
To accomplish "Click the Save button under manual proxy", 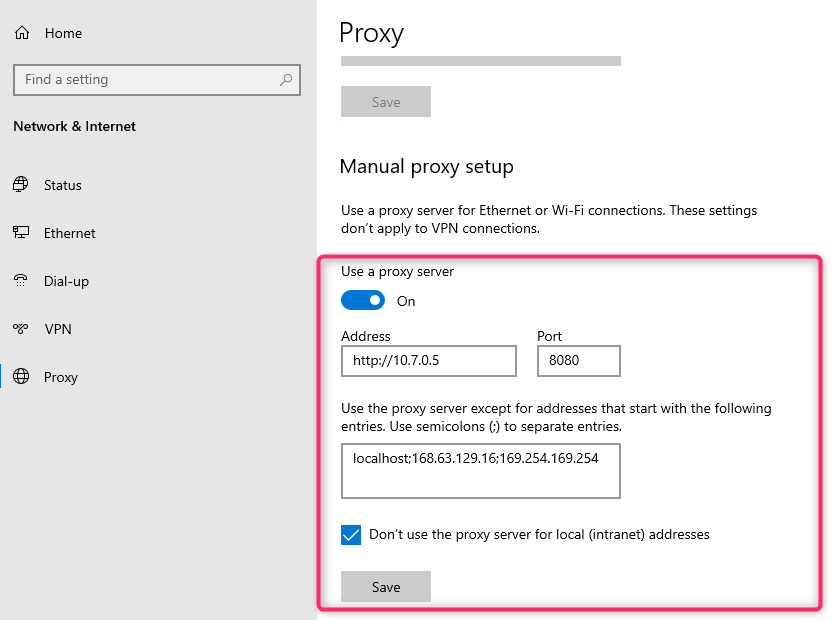I will point(386,587).
